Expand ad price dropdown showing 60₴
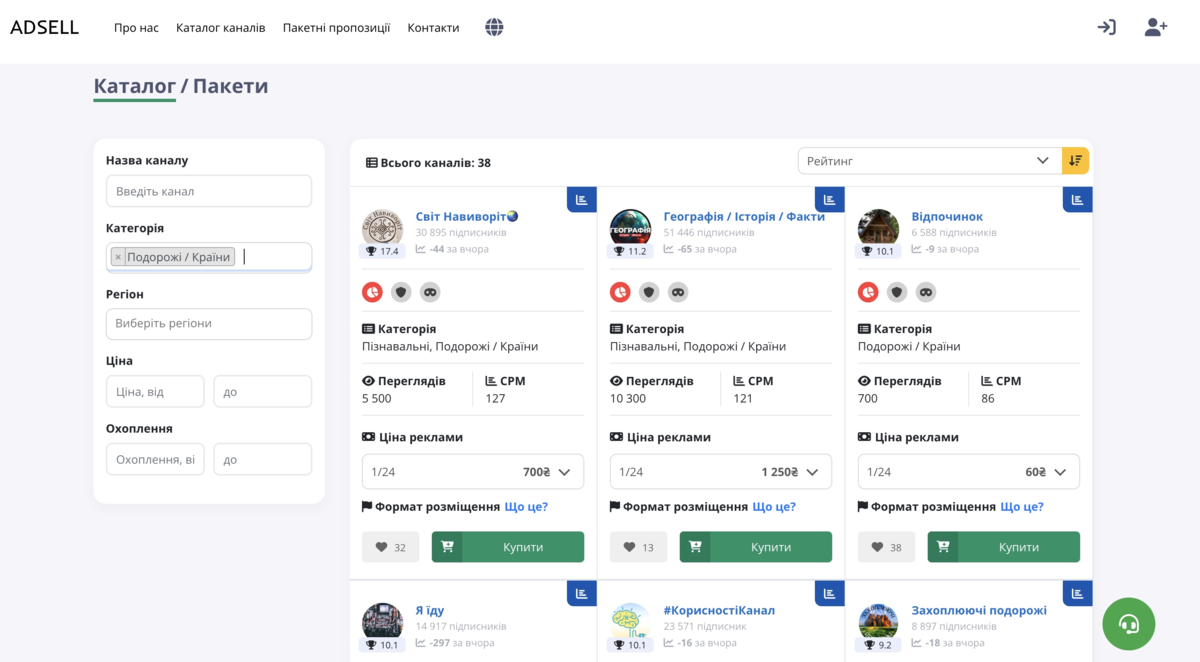The width and height of the screenshot is (1200, 662). [x=969, y=472]
